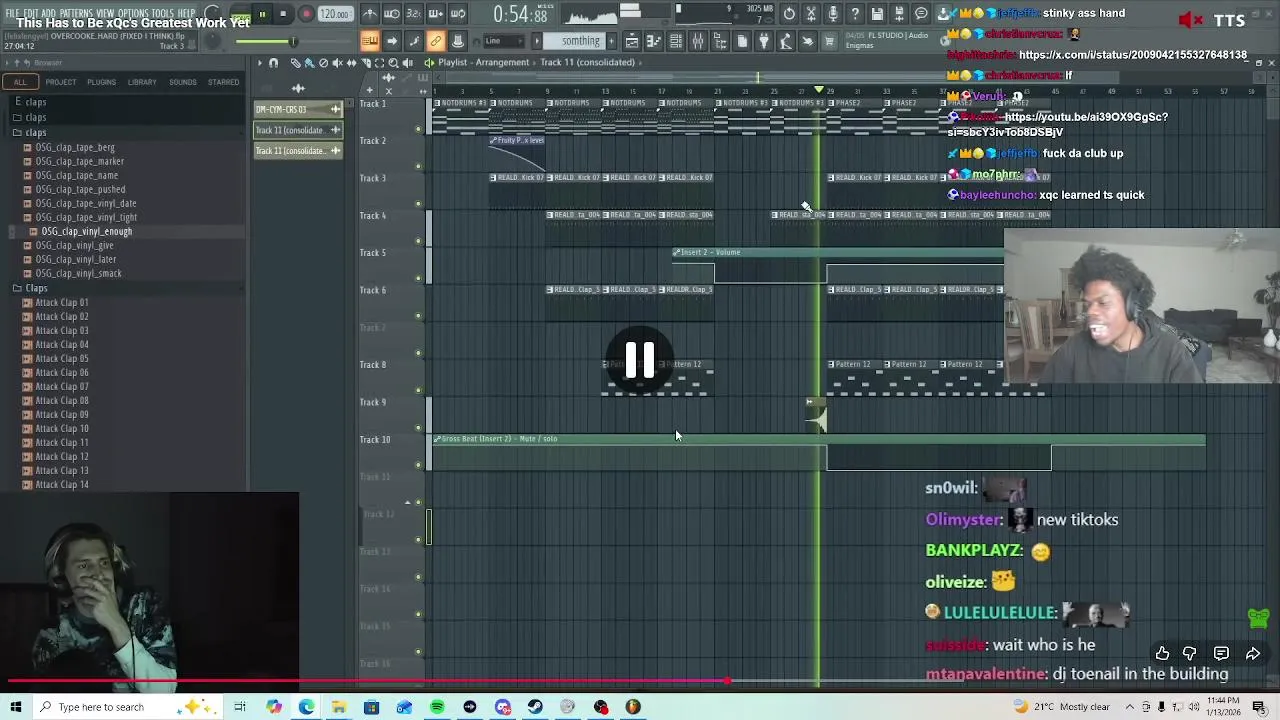Open the Line snap dropdown
This screenshot has height=720, width=1280.
click(x=505, y=41)
